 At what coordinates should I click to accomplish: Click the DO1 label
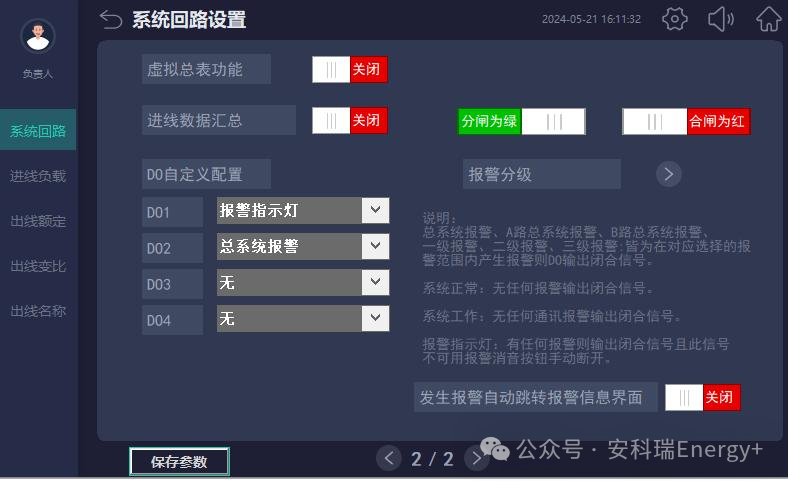173,212
